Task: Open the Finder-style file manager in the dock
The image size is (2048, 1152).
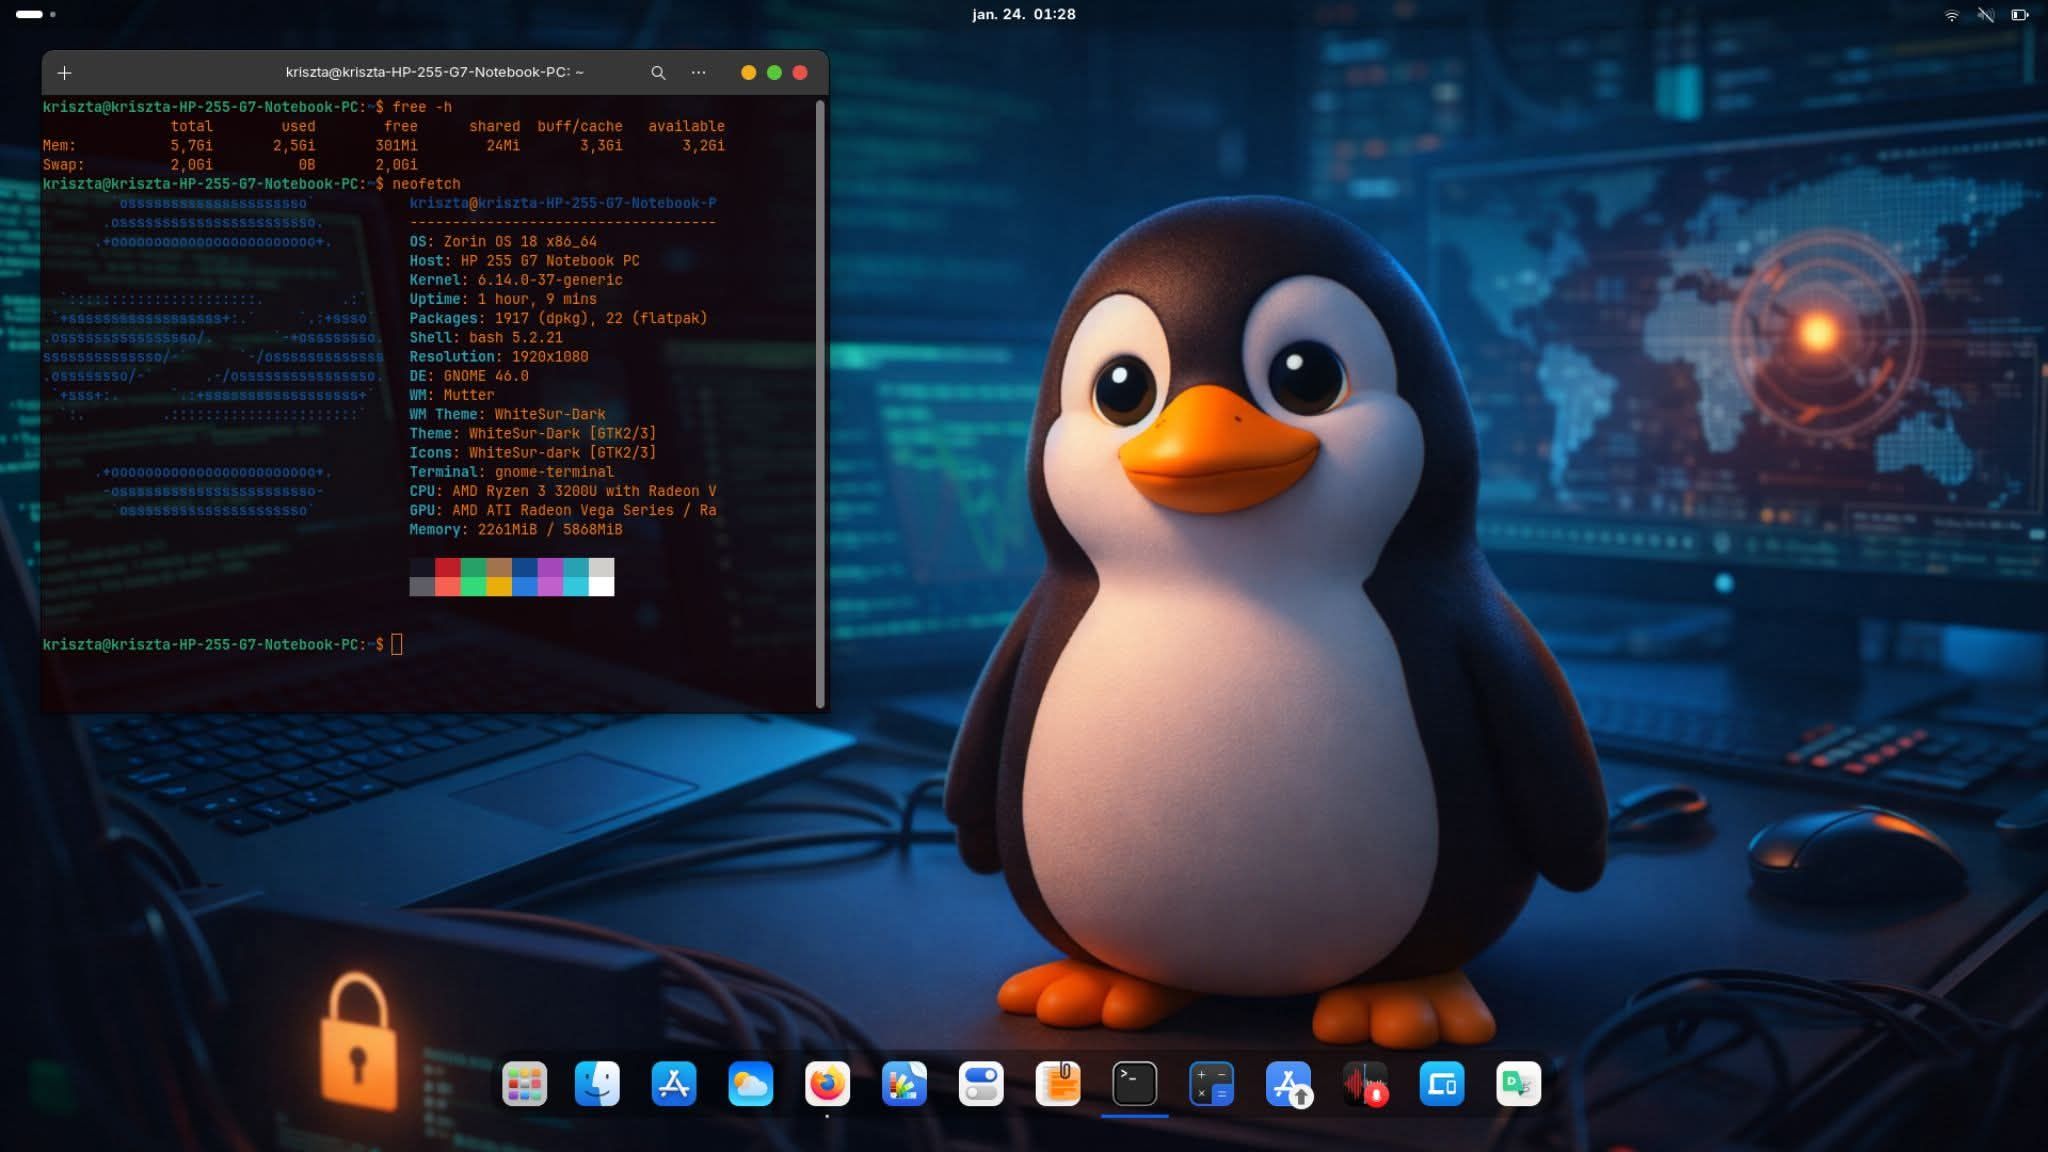Action: 597,1084
